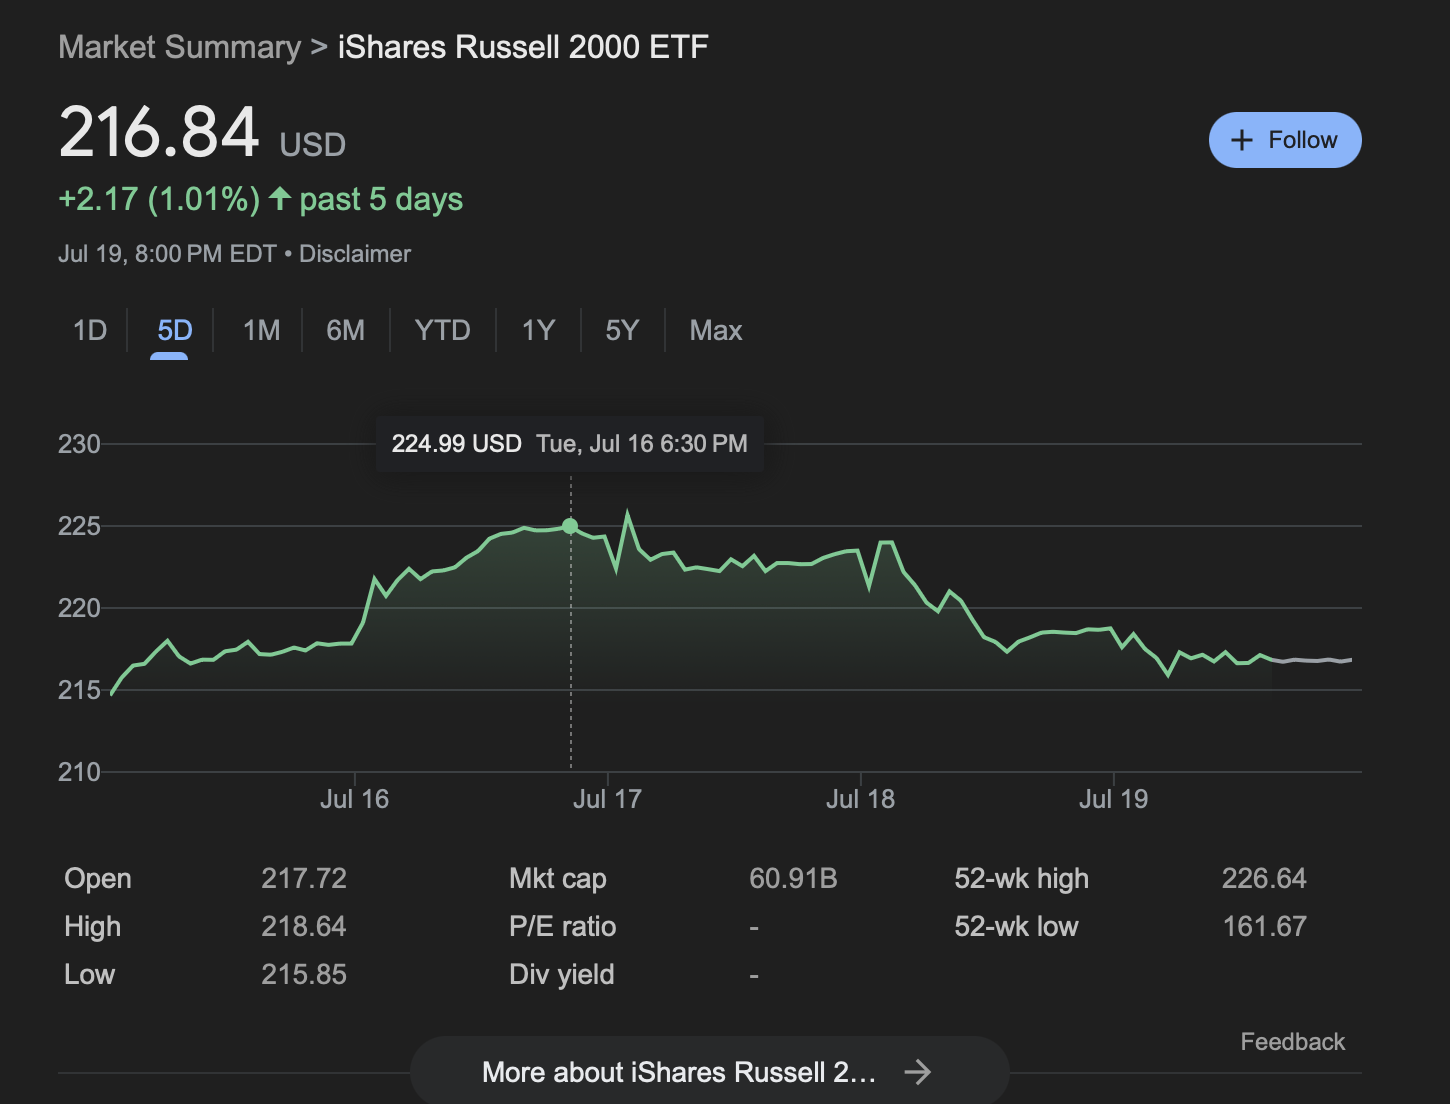Click the green data point on chart
Screen dimensions: 1450x1104
coord(570,526)
